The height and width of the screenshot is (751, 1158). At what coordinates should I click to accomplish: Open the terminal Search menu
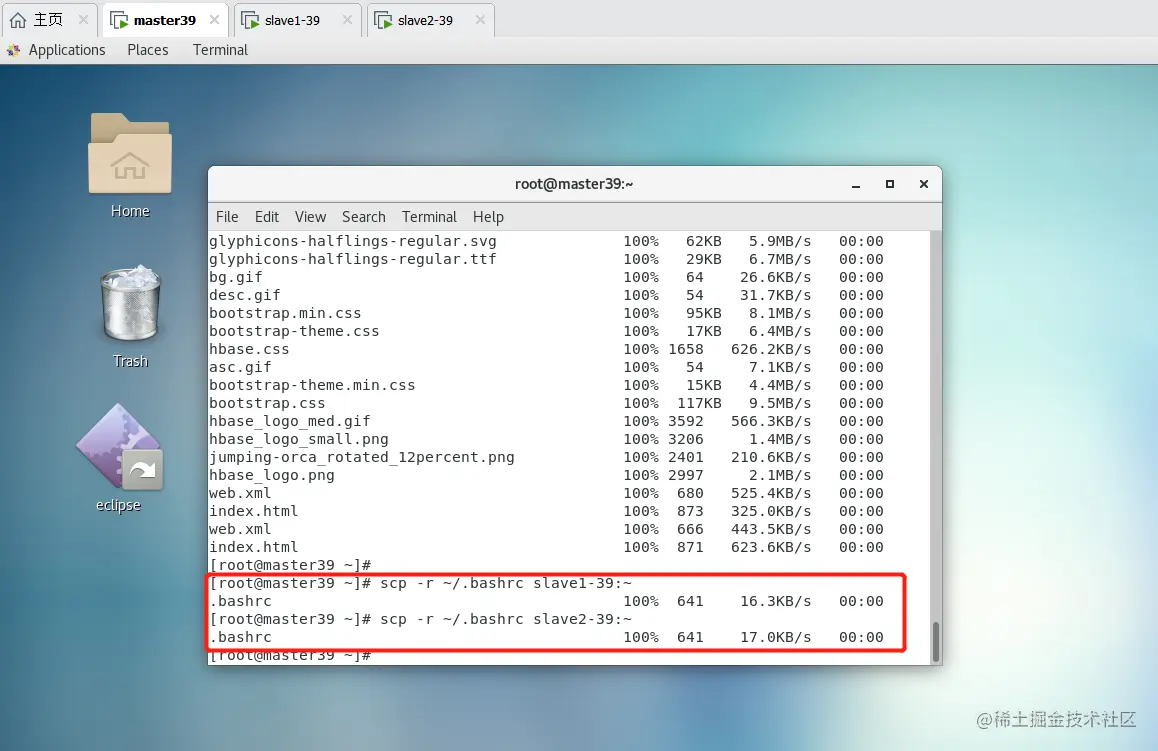(x=363, y=217)
